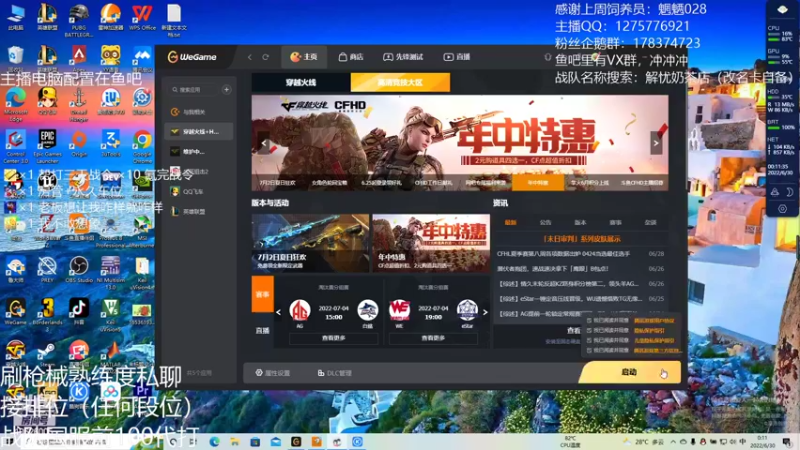The width and height of the screenshot is (800, 450).
Task: Open 属性设置 property settings
Action: pos(273,373)
